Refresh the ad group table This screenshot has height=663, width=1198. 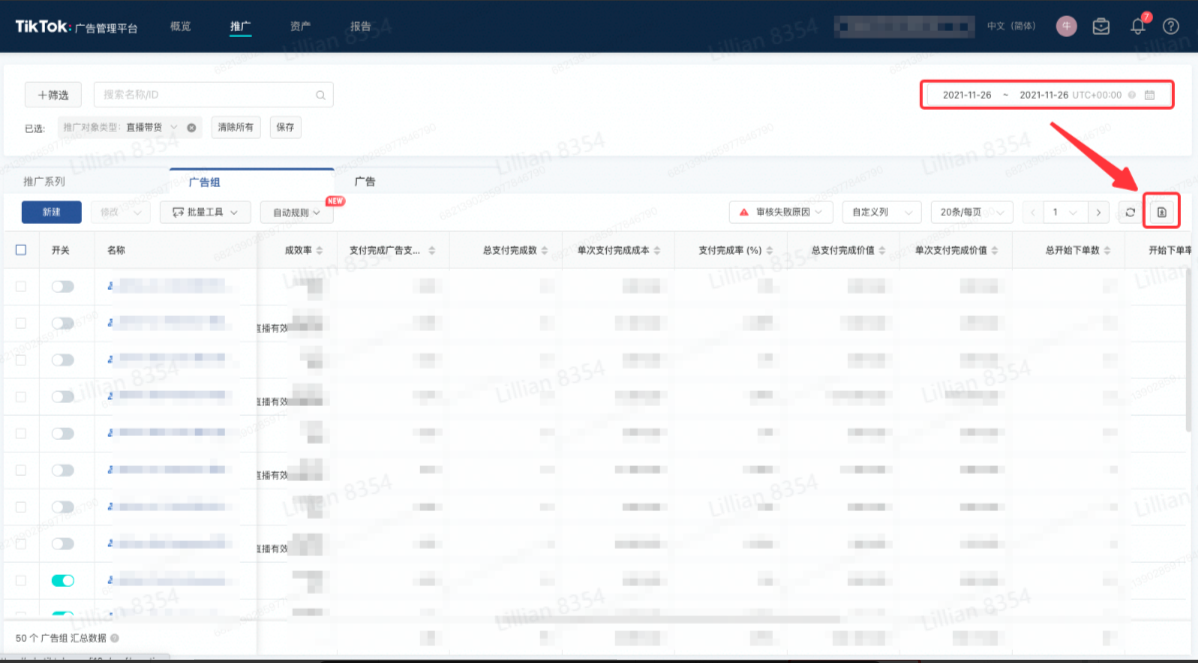click(x=1130, y=212)
